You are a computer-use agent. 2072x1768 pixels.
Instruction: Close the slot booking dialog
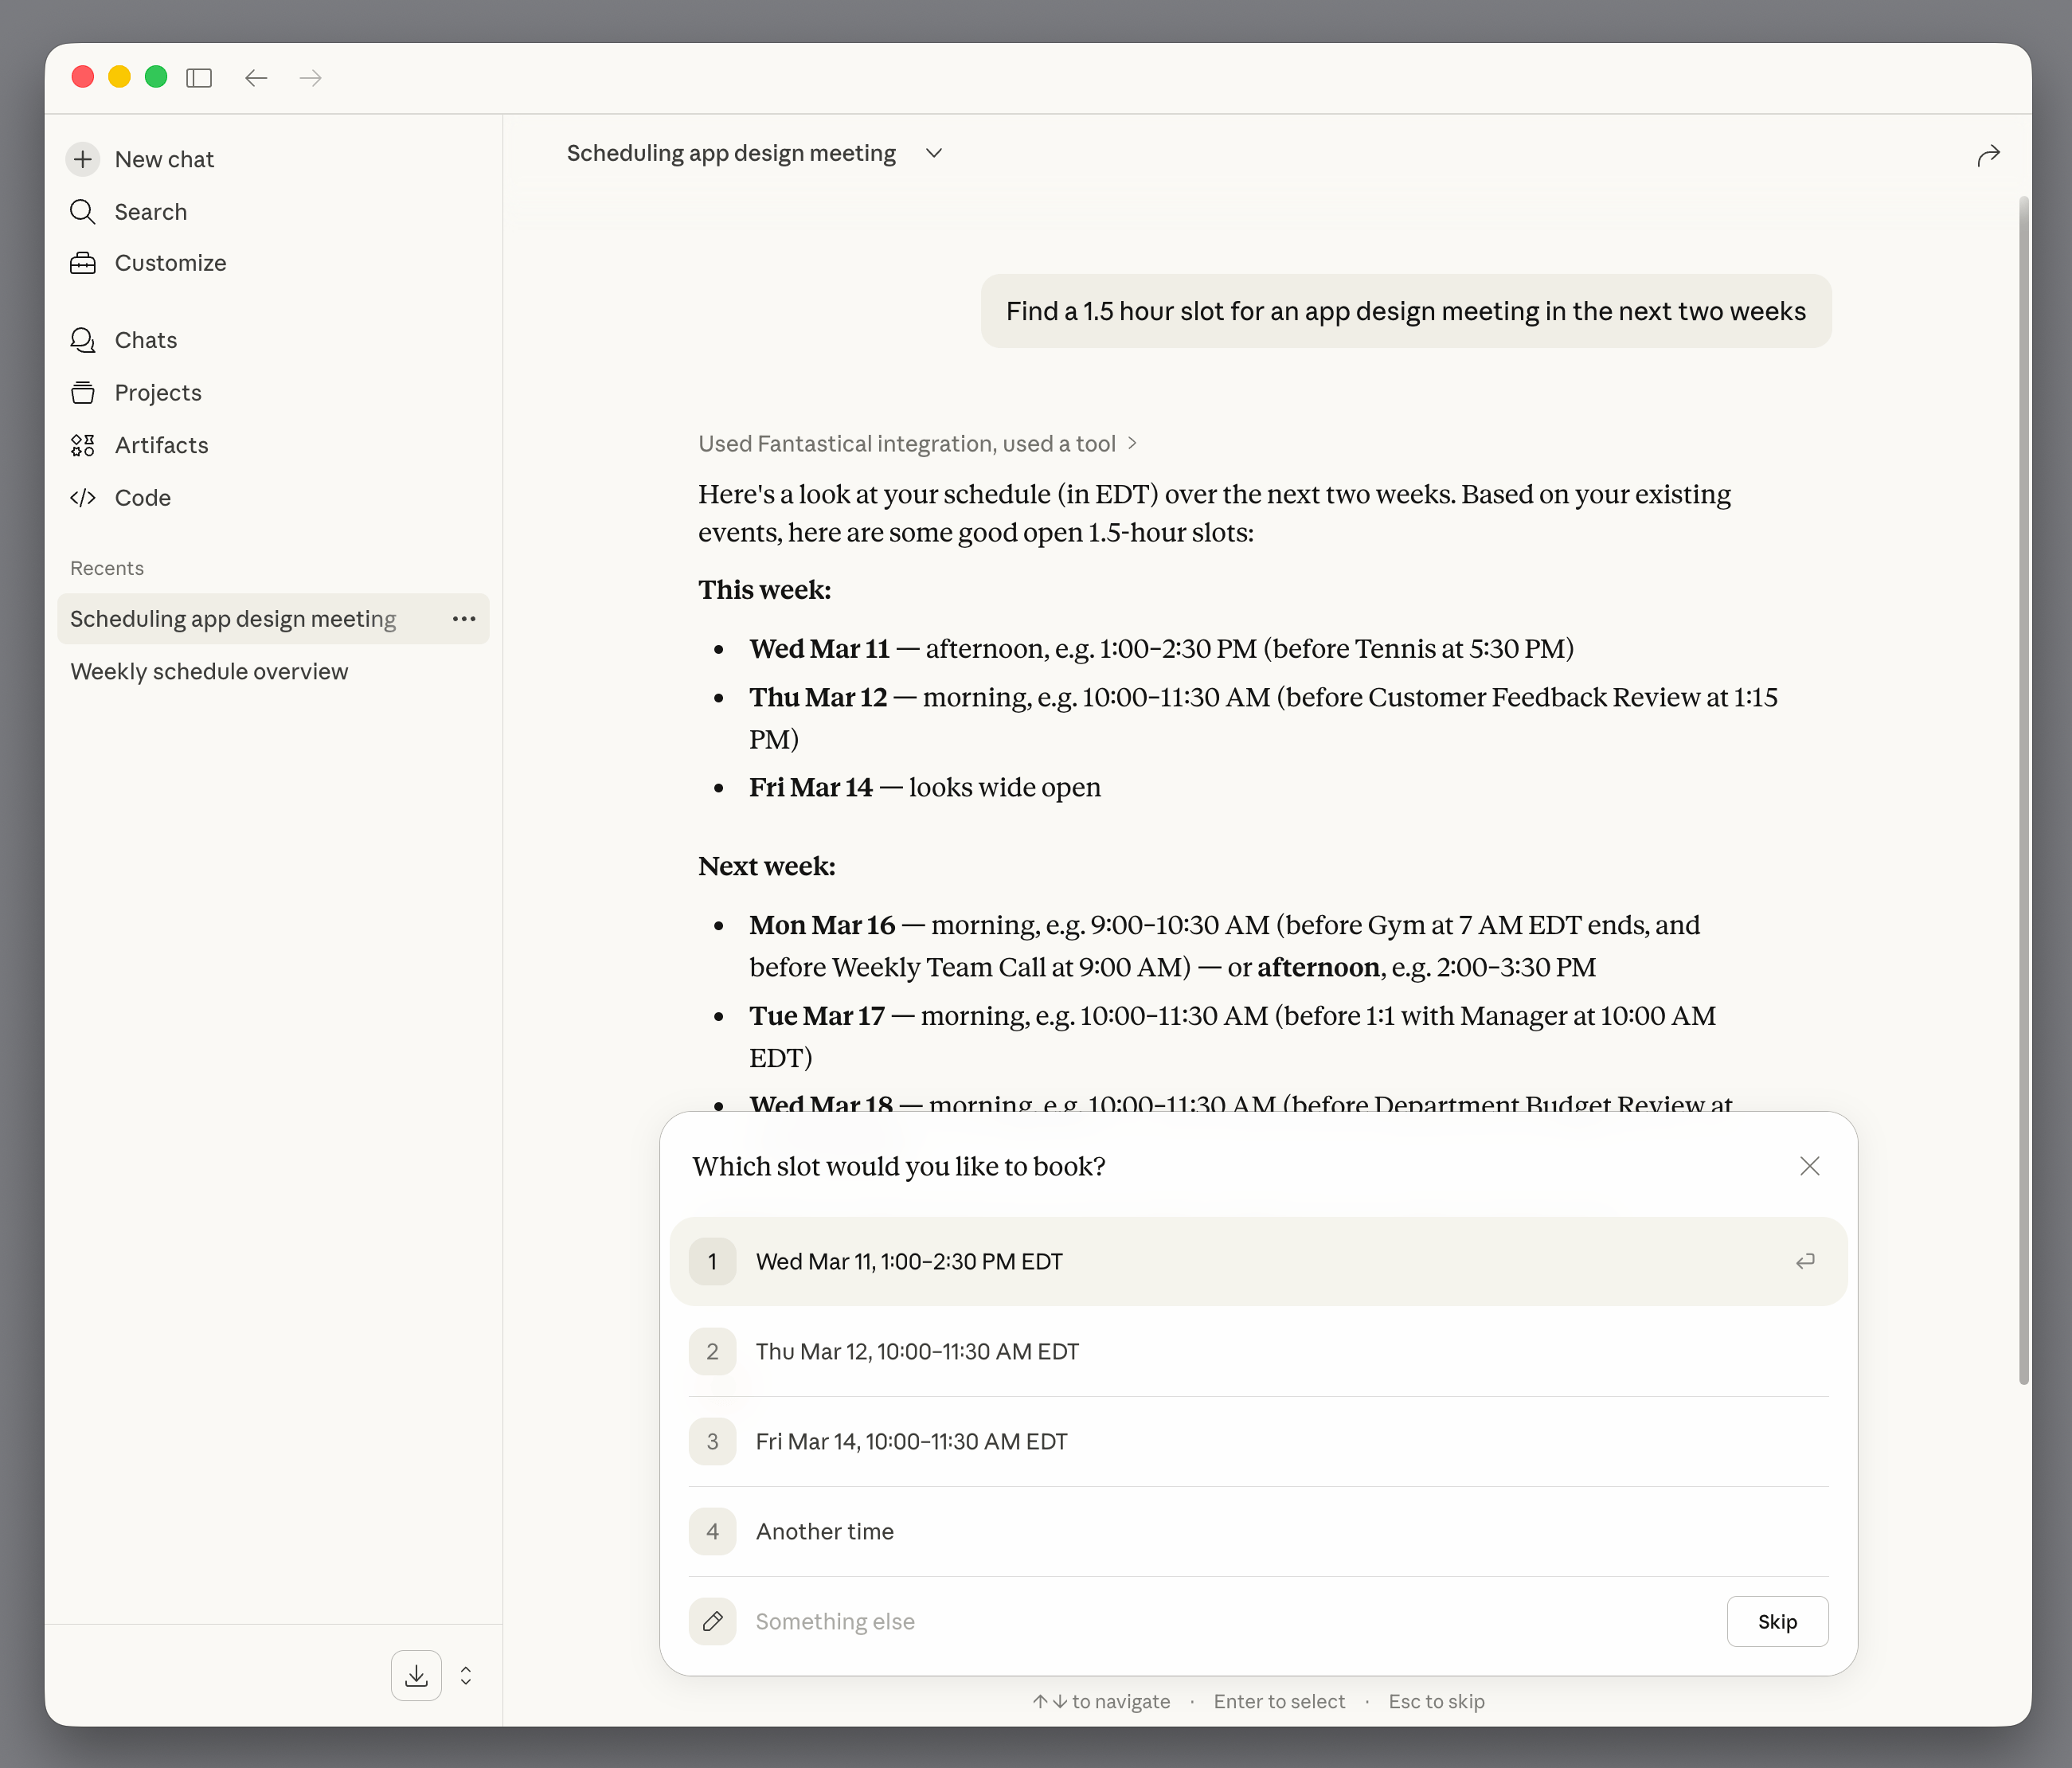[x=1810, y=1166]
